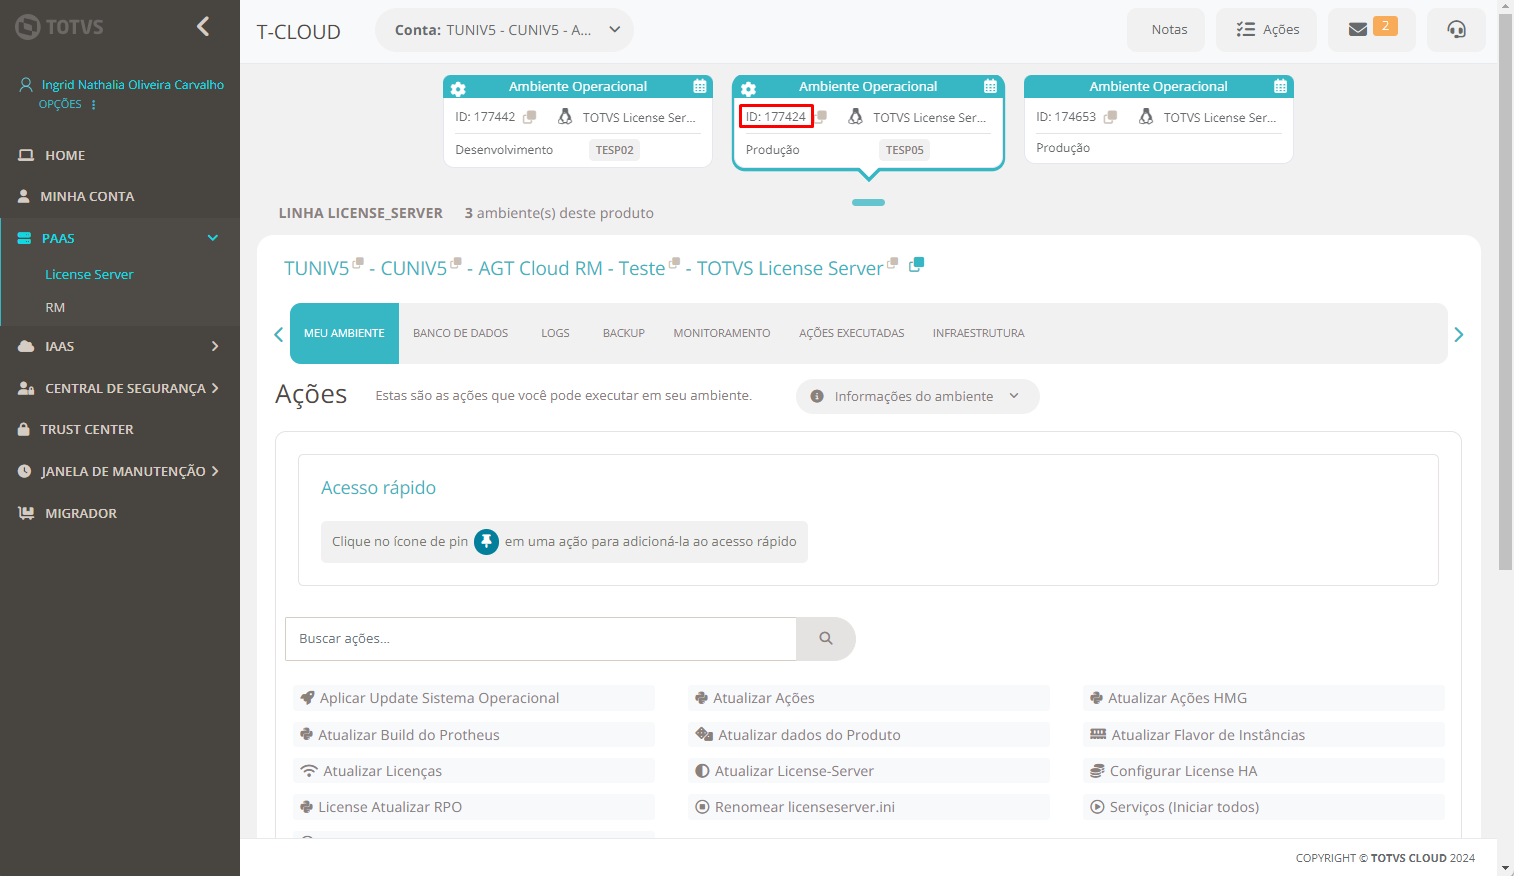The width and height of the screenshot is (1514, 876).
Task: Select the Meu Ambiente tab
Action: coord(344,333)
